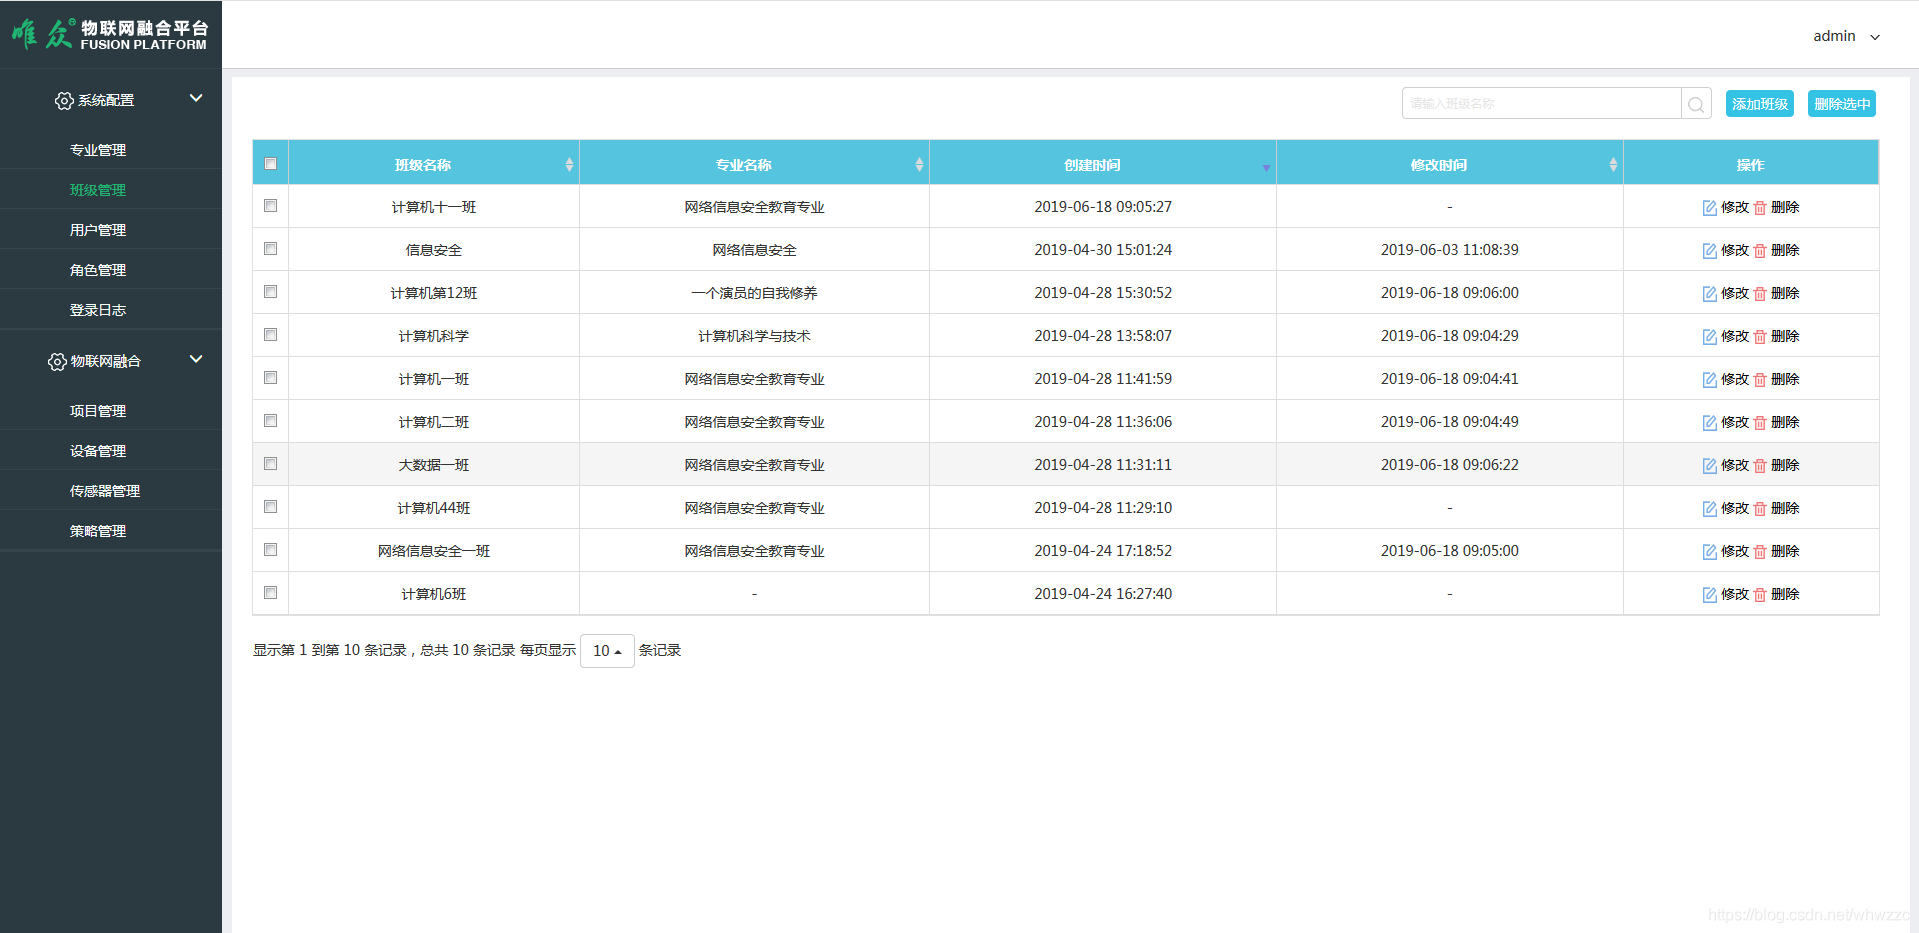Click the 删除选中 button
The height and width of the screenshot is (933, 1919).
coord(1842,104)
